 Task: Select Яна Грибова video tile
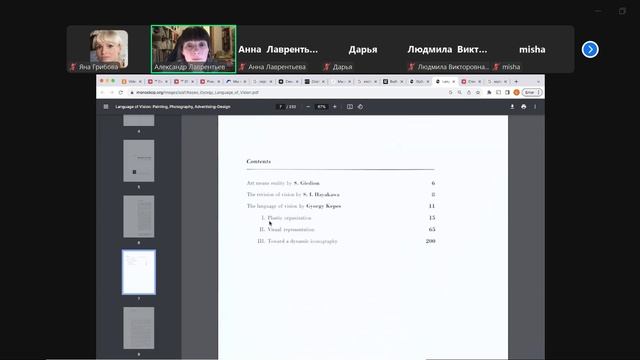109,49
